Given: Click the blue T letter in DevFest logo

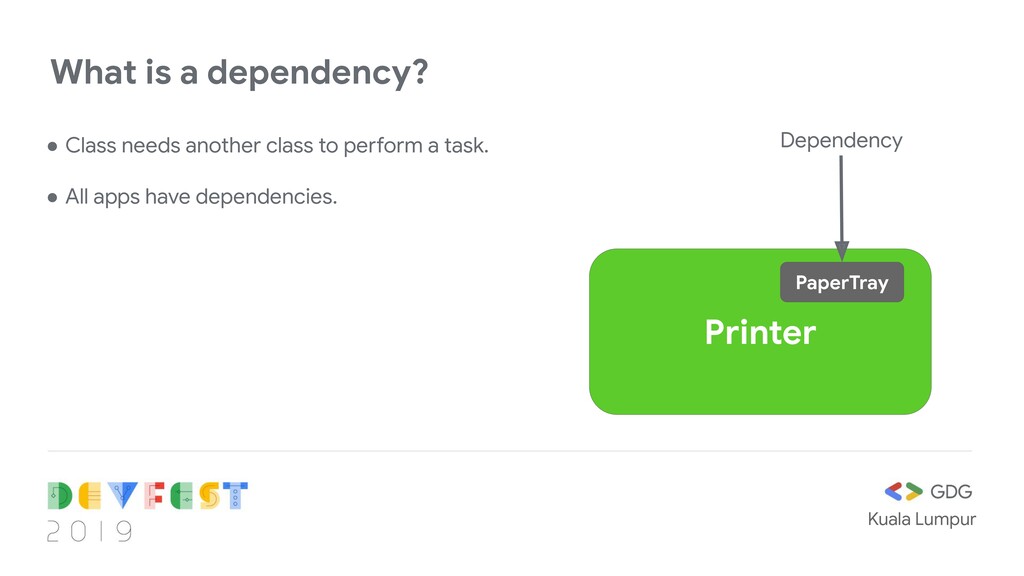Looking at the screenshot, I should click(x=235, y=496).
